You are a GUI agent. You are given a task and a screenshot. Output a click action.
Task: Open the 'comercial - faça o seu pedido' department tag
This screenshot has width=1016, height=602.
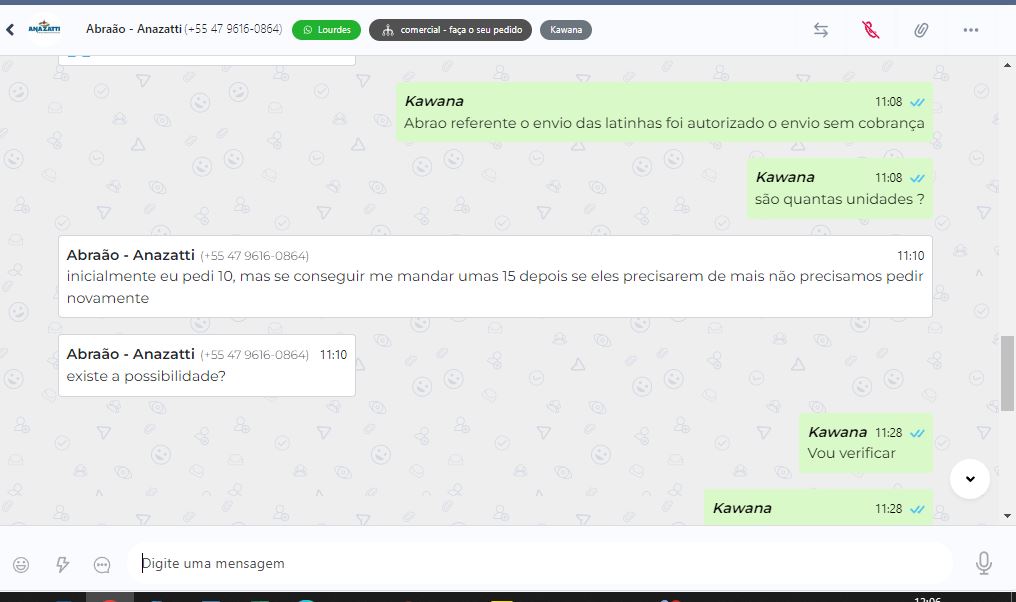click(x=450, y=30)
